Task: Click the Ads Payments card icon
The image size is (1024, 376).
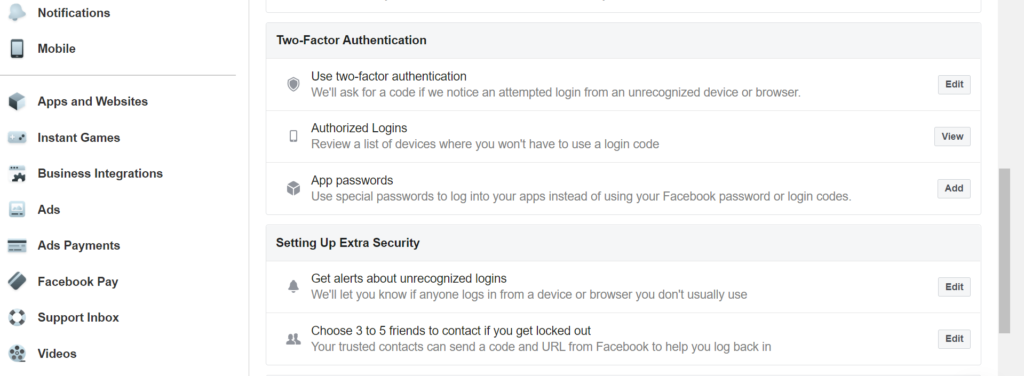Action: point(17,245)
